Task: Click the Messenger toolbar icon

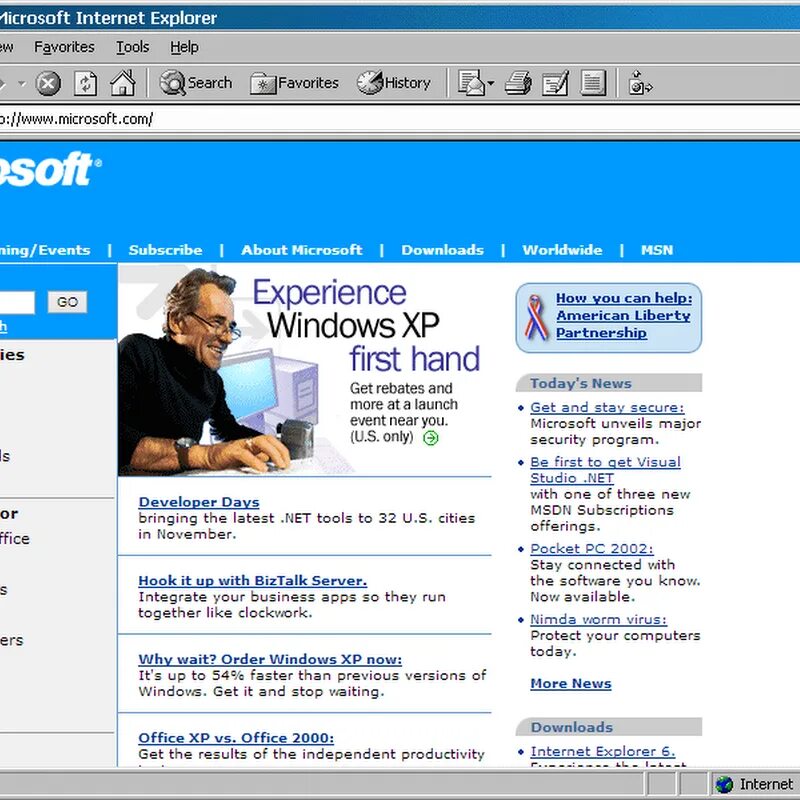Action: (x=640, y=83)
